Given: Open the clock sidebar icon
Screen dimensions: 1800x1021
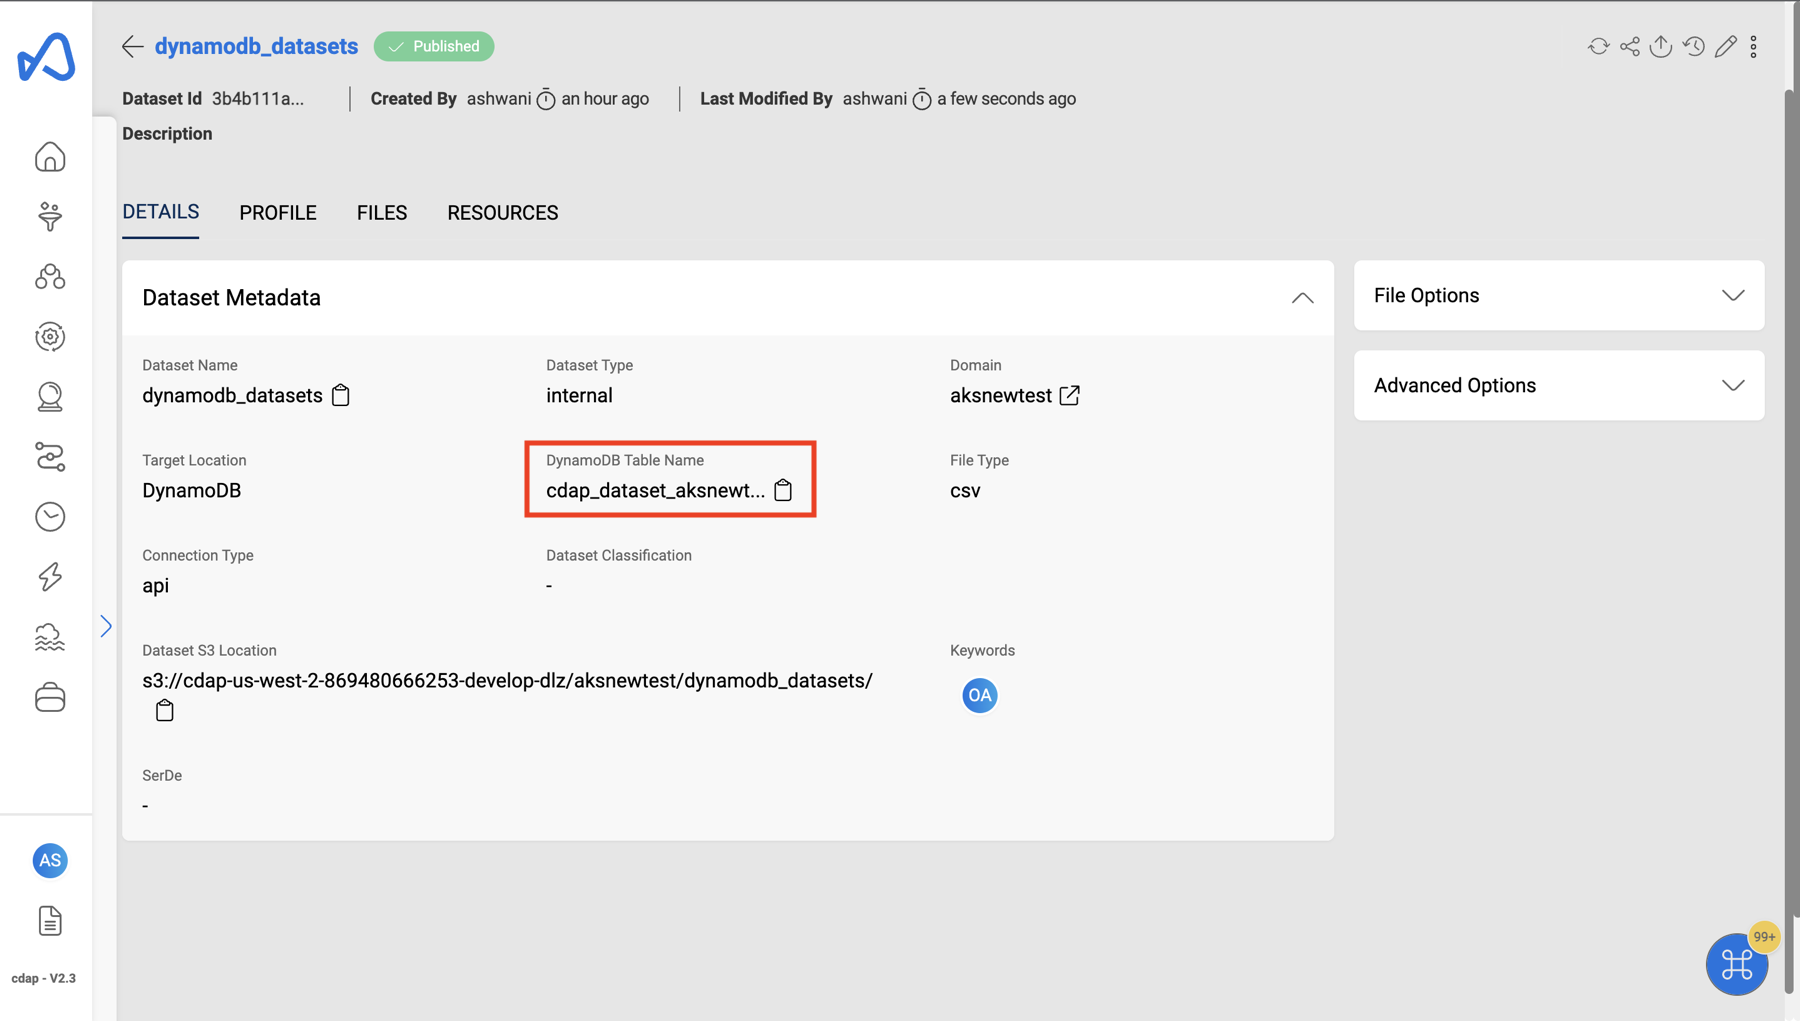Looking at the screenshot, I should [x=50, y=517].
